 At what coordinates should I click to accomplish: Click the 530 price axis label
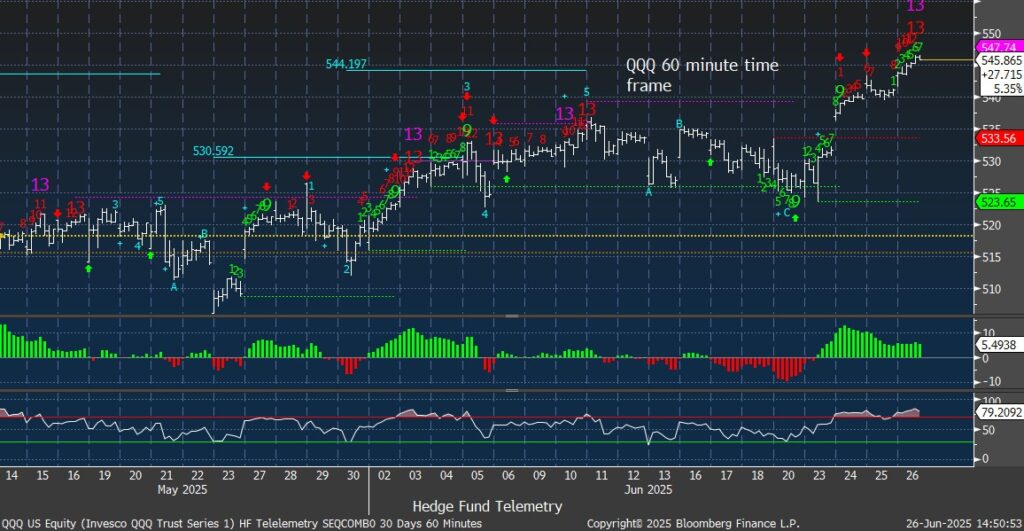click(991, 161)
